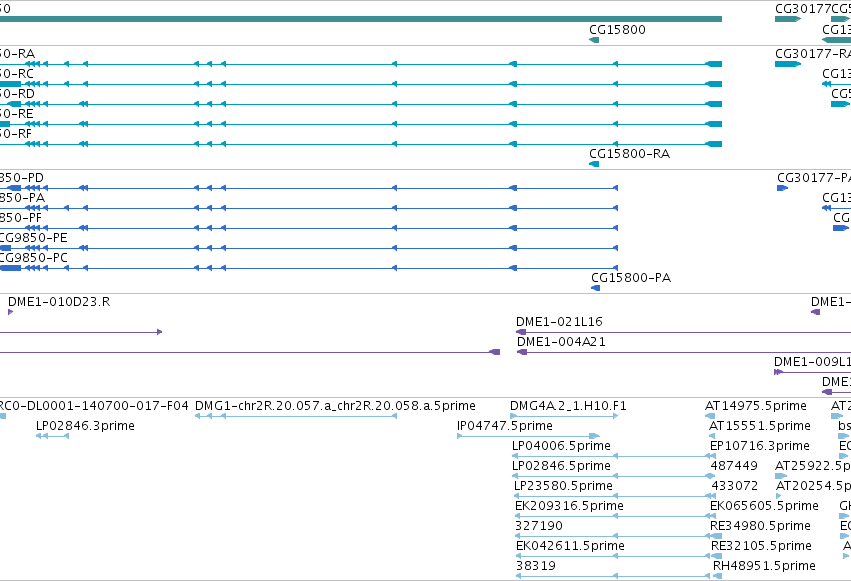Click the 487449 feature label
This screenshot has width=851, height=581.
[x=734, y=466]
